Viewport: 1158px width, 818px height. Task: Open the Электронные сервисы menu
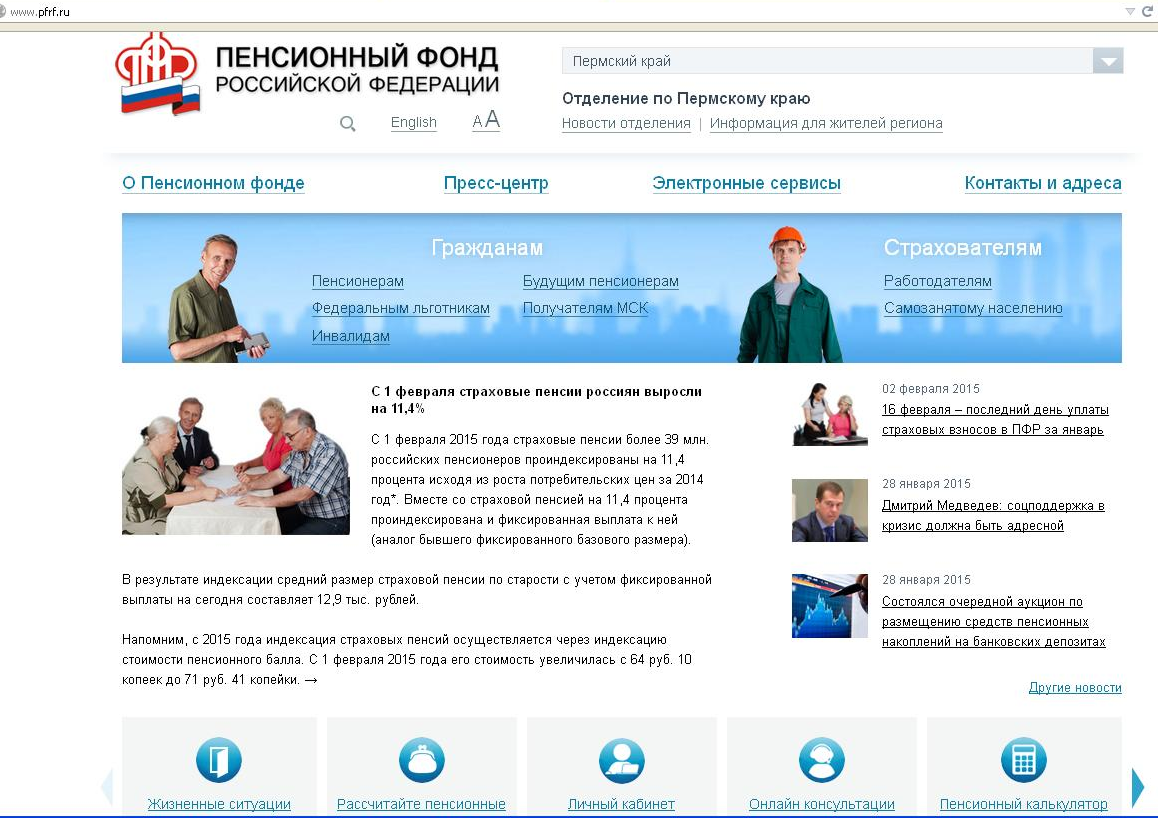tap(747, 183)
